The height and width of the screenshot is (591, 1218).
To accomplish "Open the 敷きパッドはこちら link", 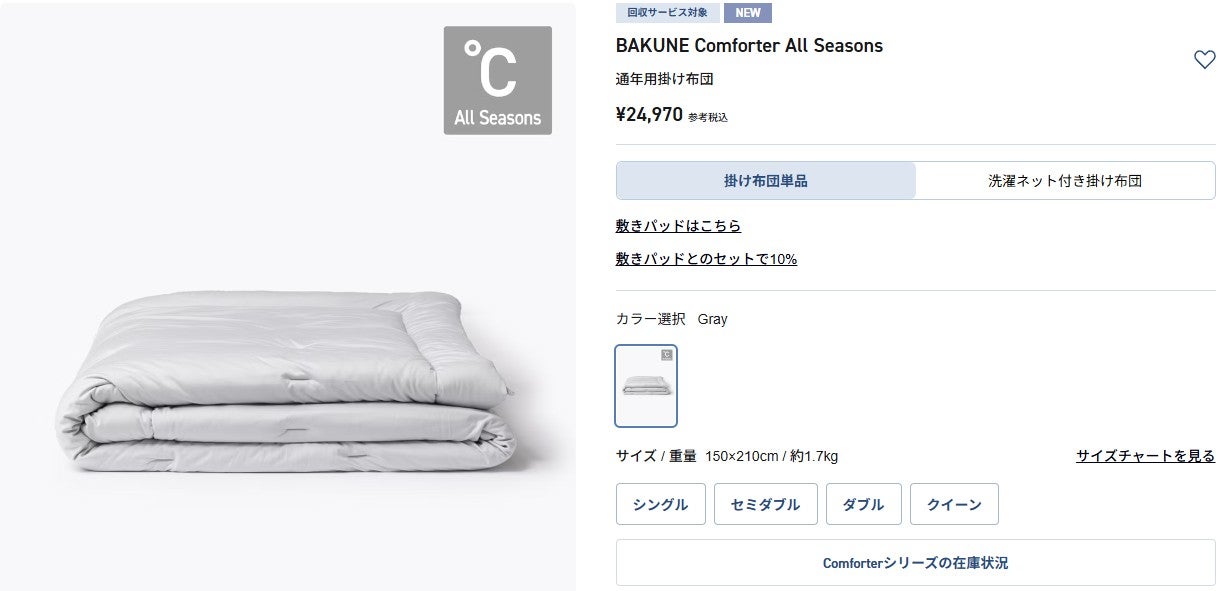I will (678, 226).
